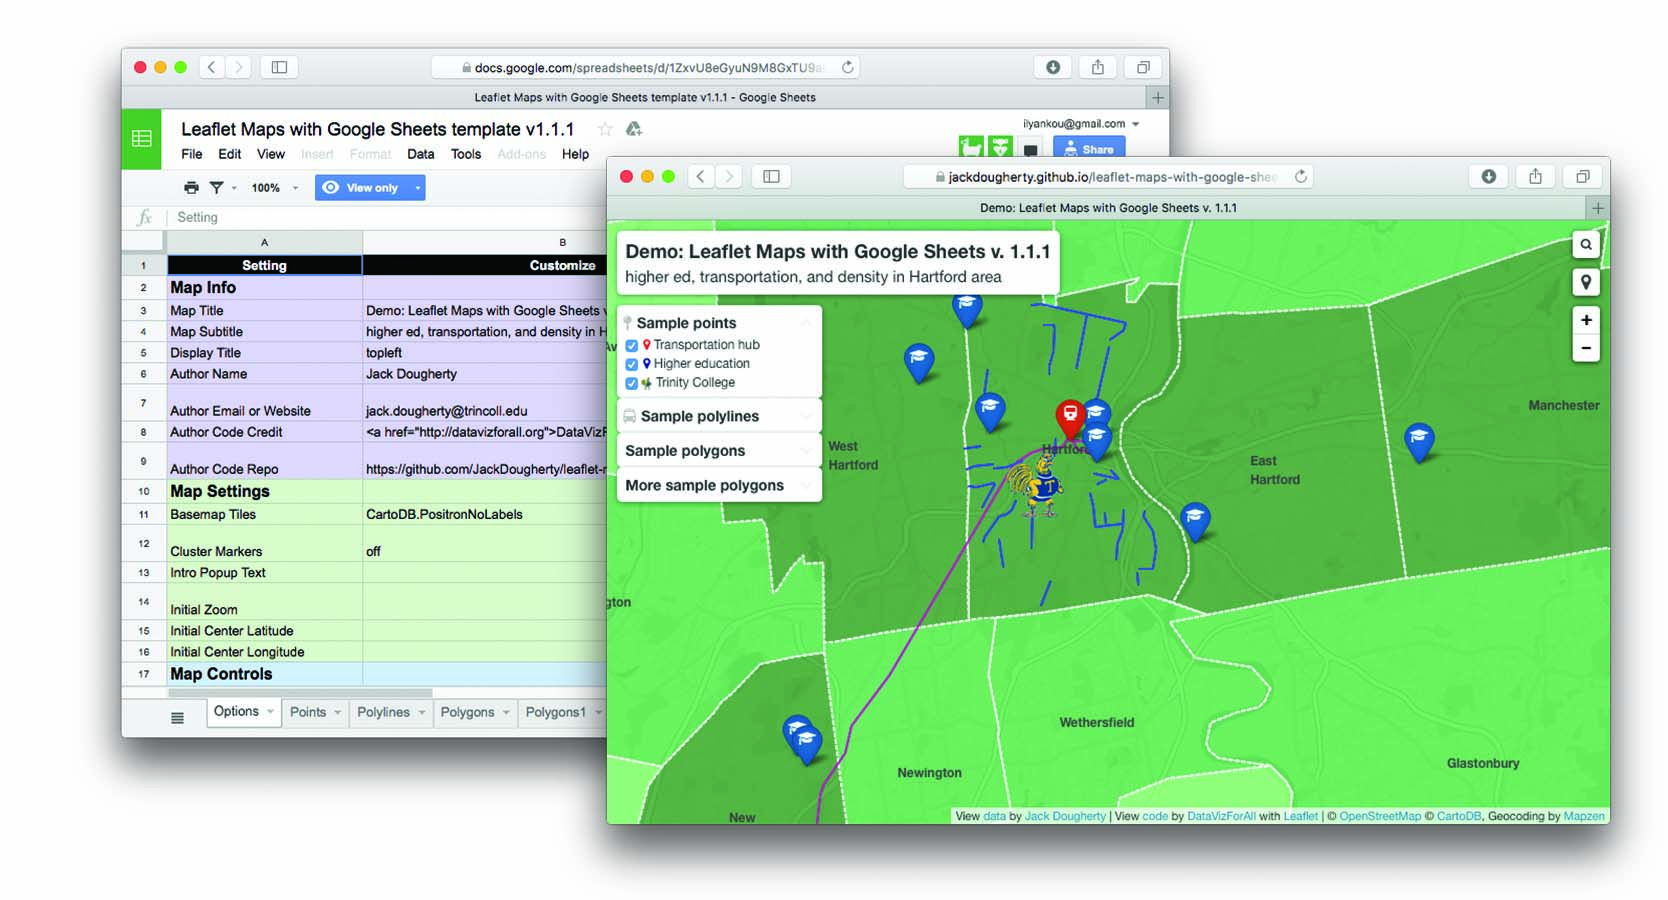Viewport: 1668px width, 900px height.
Task: Open the all sheets list icon
Action: [177, 717]
